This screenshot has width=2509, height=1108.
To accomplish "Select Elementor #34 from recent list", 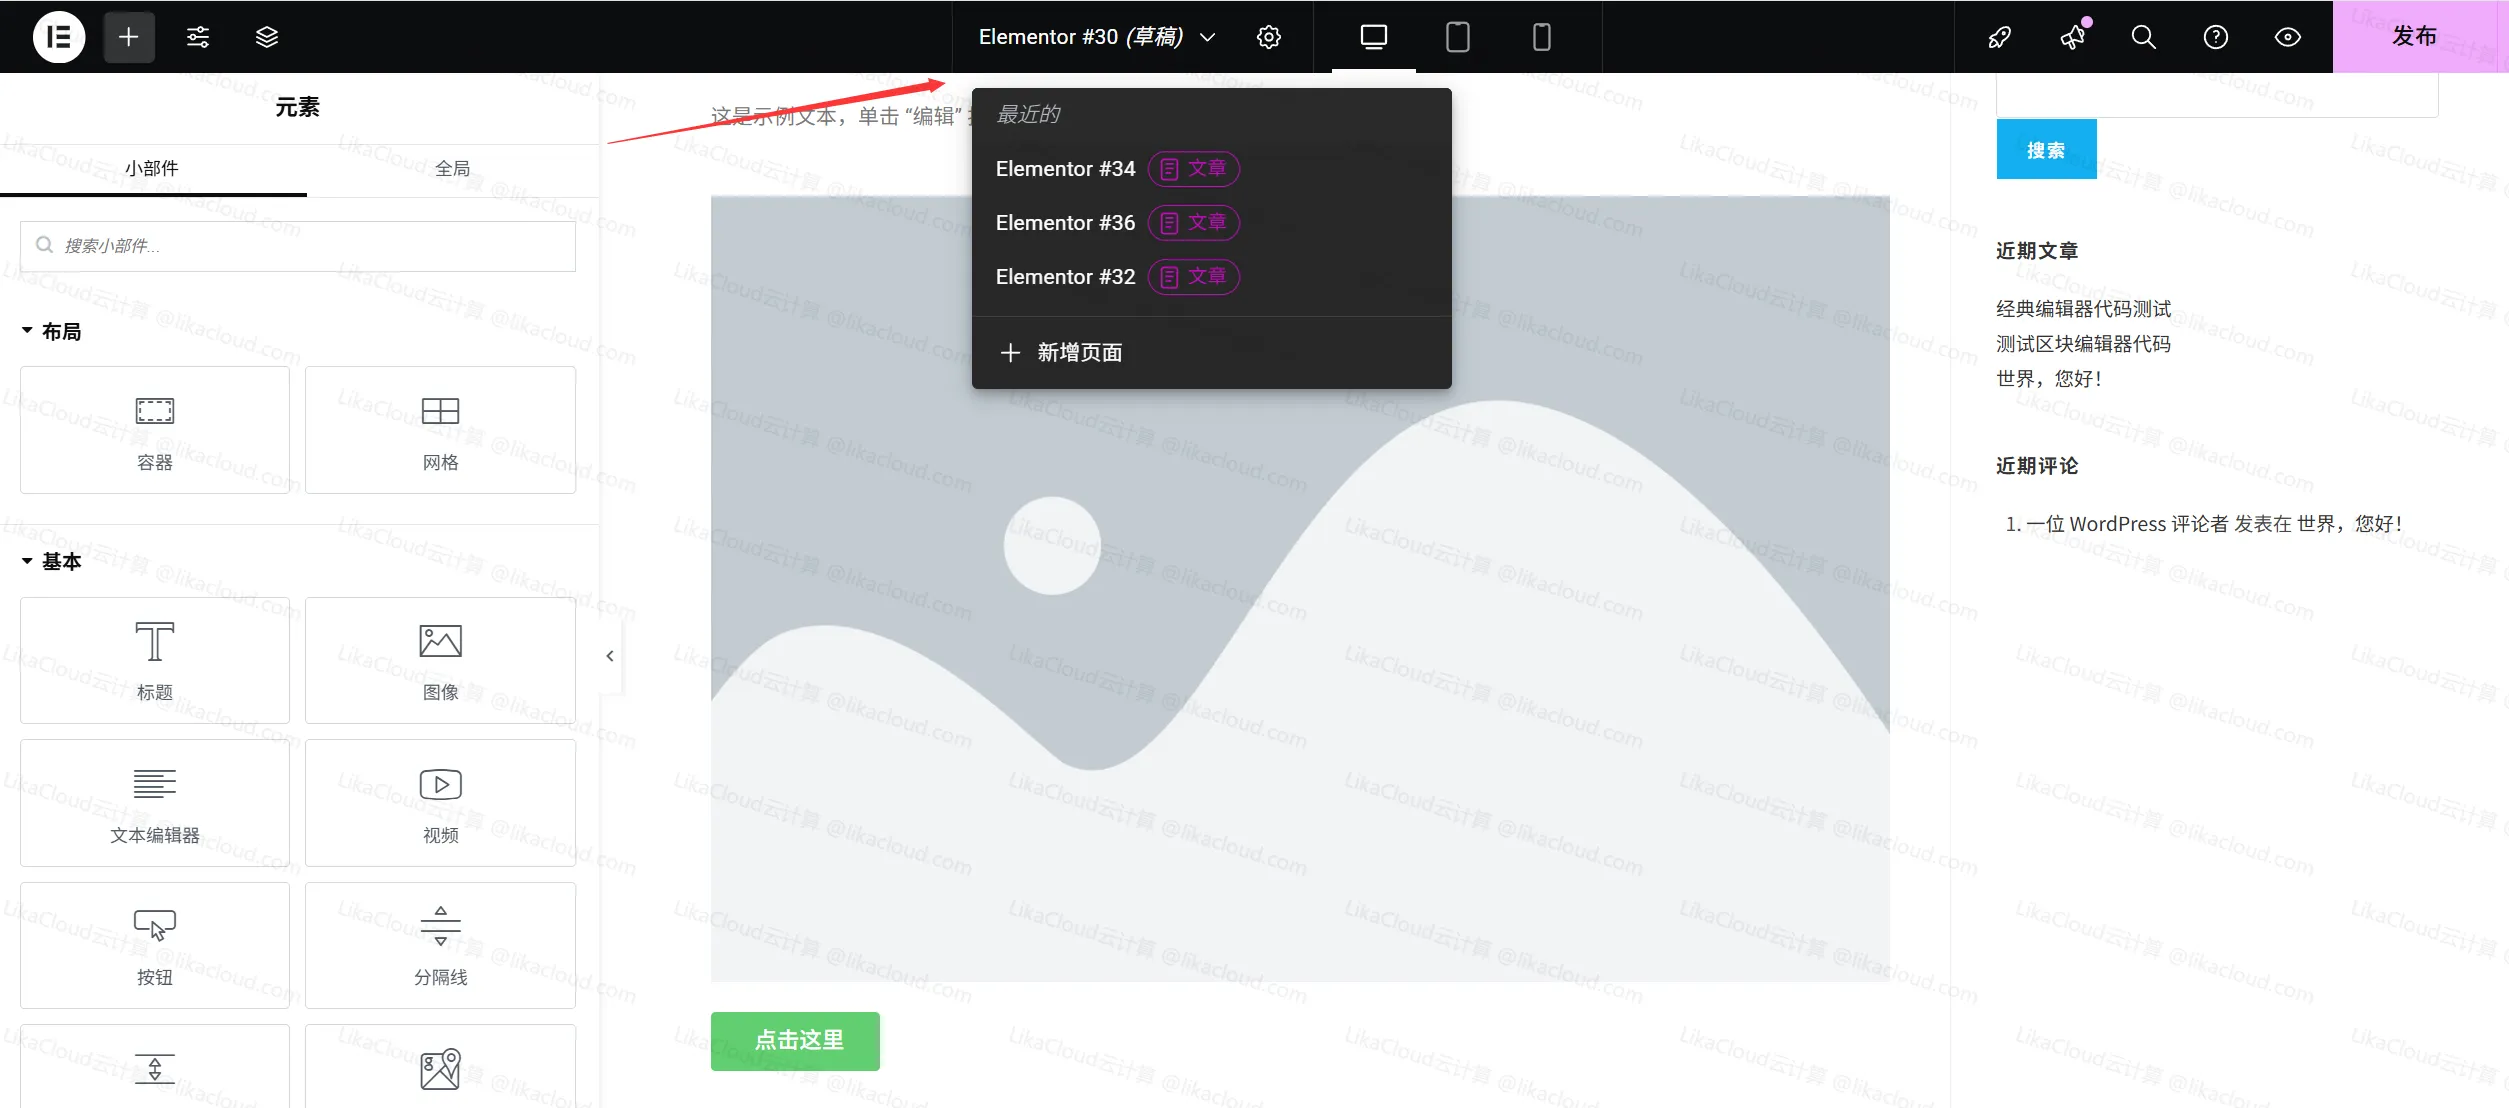I will [x=1064, y=168].
